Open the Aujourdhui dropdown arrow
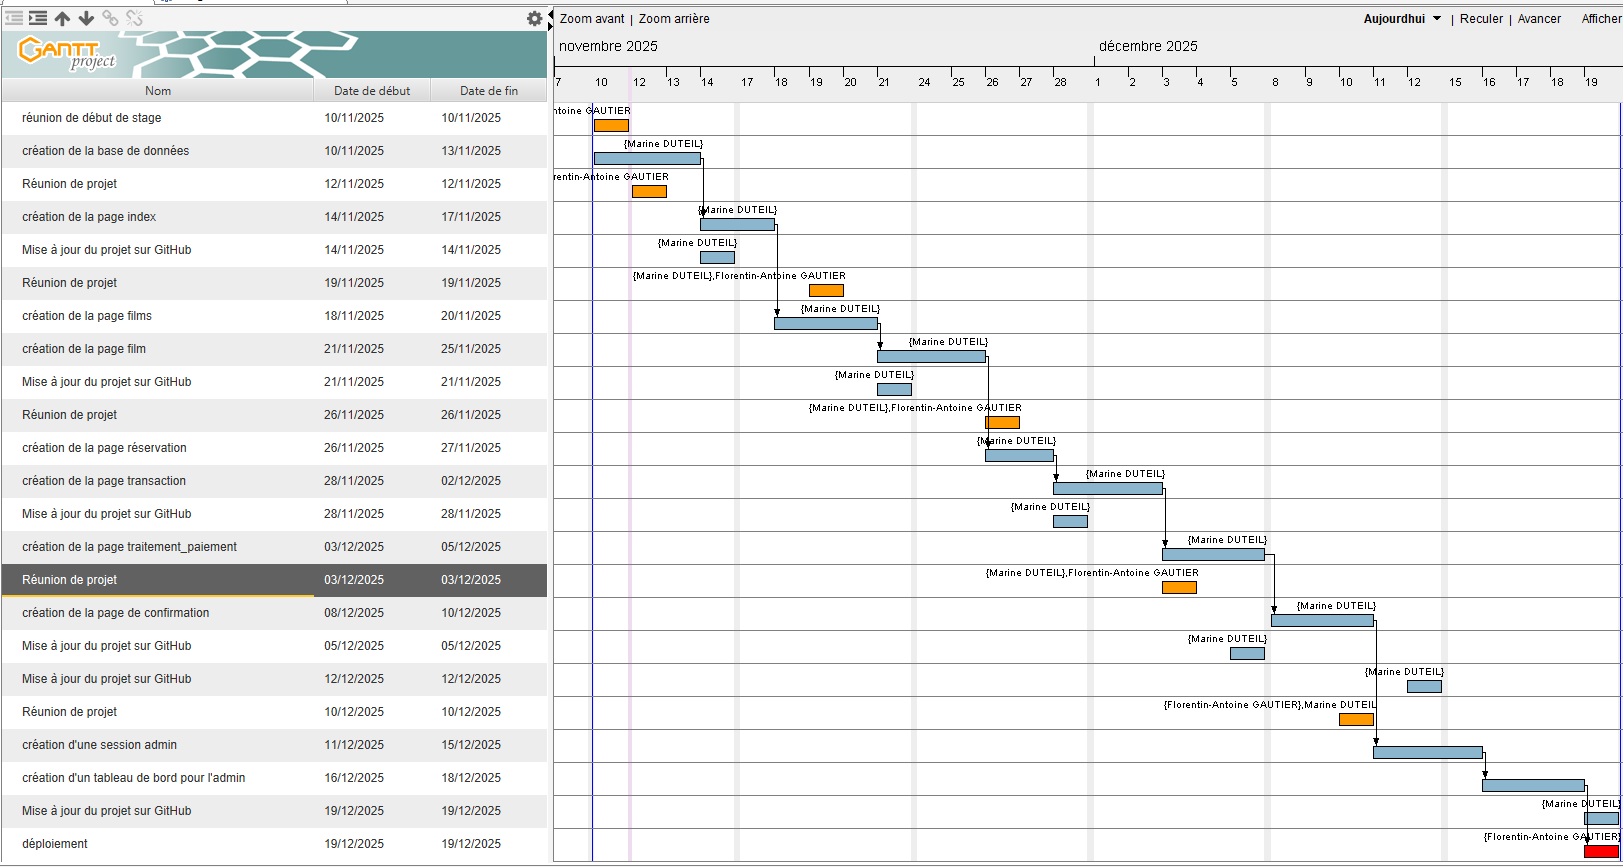This screenshot has height=867, width=1623. point(1437,19)
